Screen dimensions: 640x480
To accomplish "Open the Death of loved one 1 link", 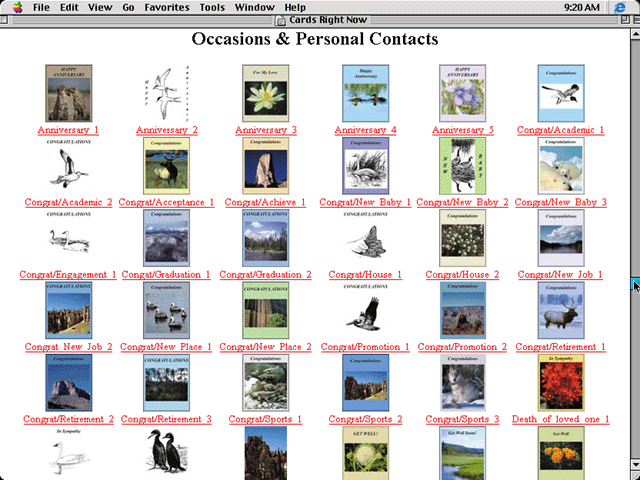I will click(561, 419).
